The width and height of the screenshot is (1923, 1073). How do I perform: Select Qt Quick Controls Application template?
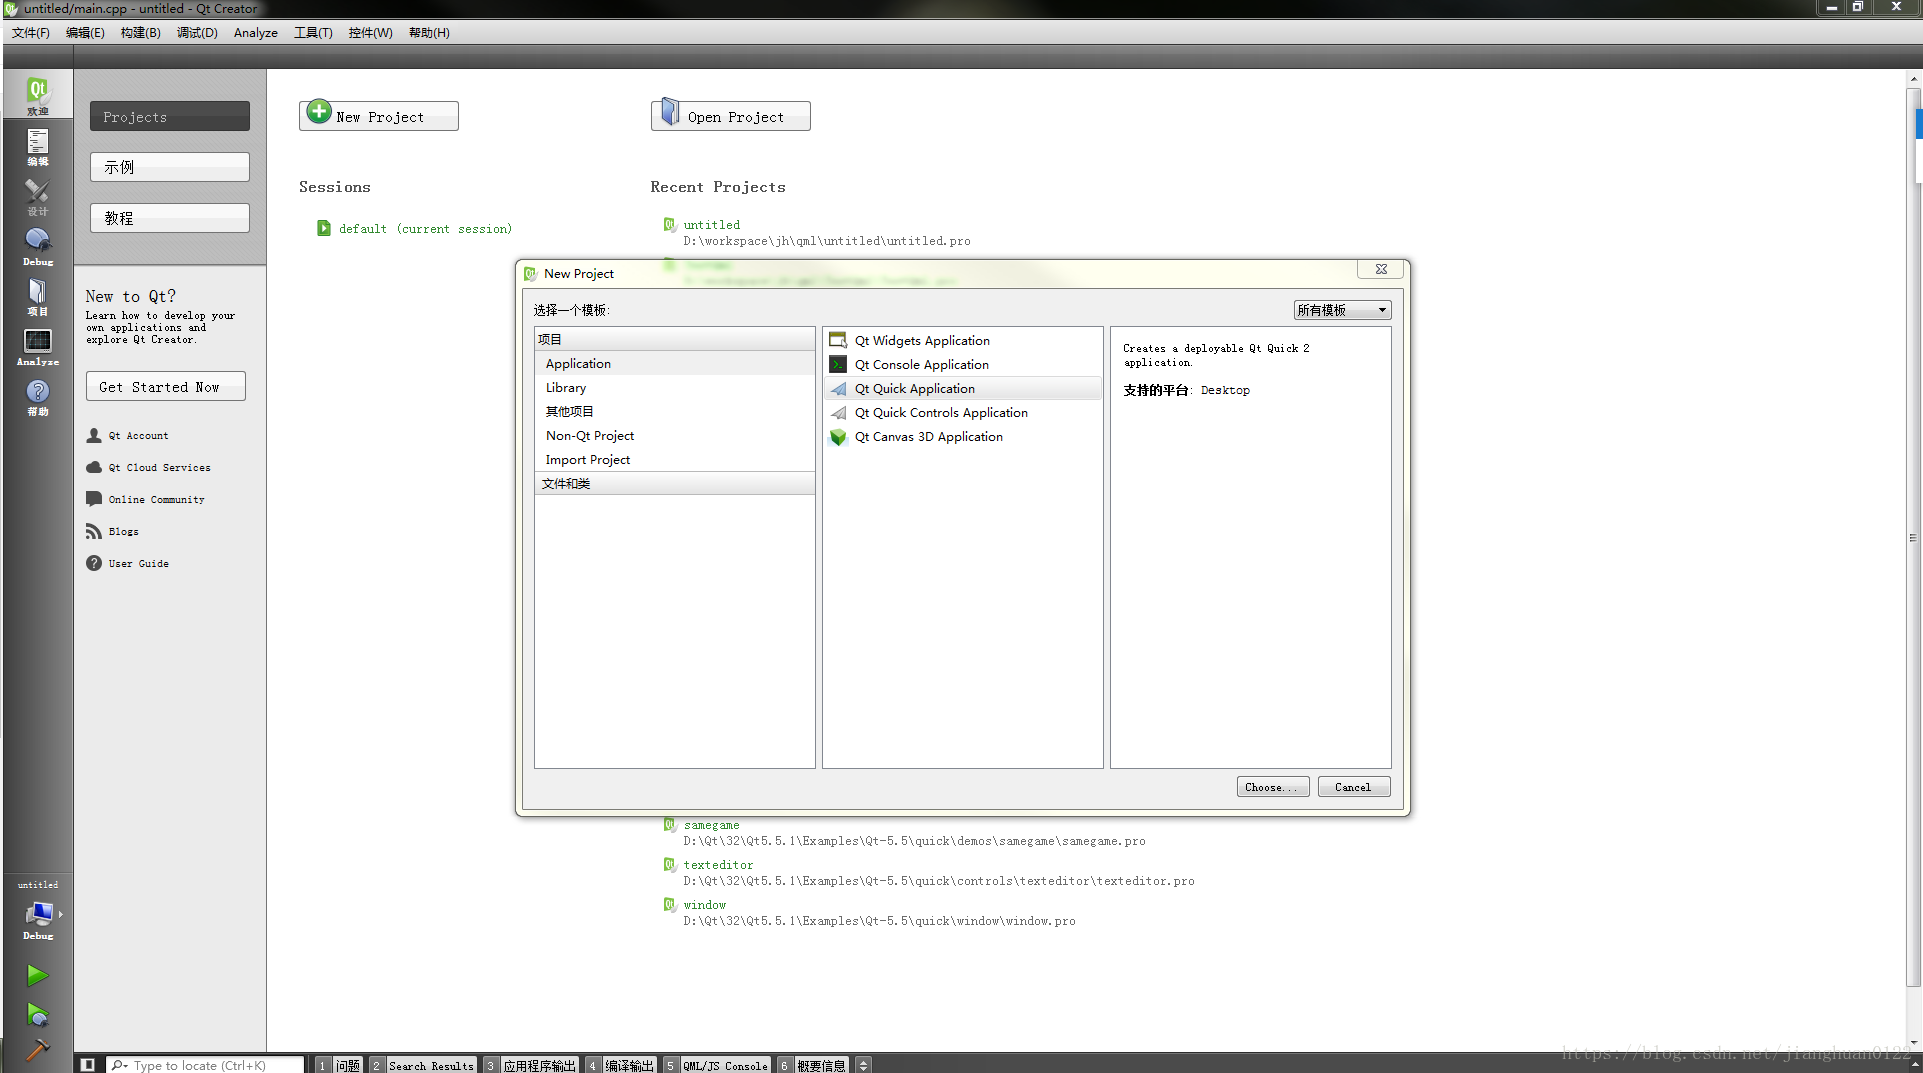tap(963, 412)
